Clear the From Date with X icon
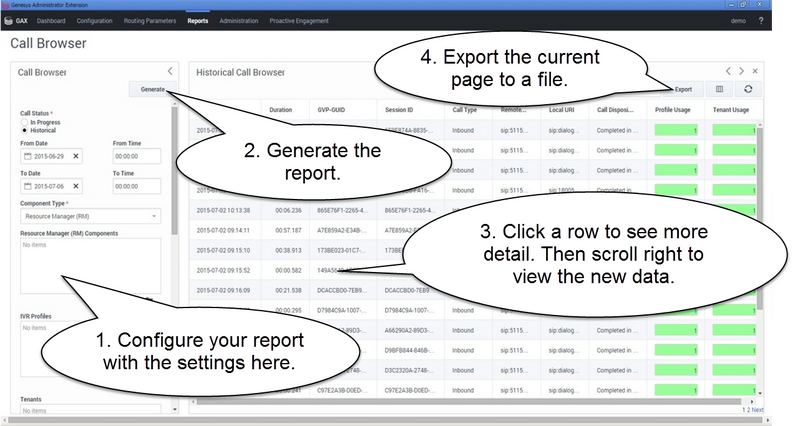The height and width of the screenshot is (426, 800). tap(76, 156)
